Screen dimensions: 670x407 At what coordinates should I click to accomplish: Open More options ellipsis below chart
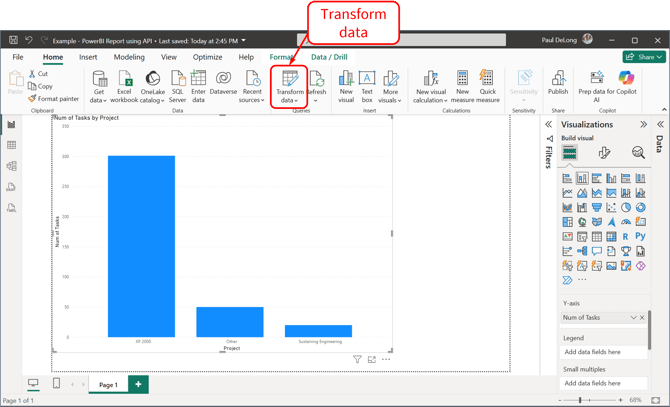(386, 360)
